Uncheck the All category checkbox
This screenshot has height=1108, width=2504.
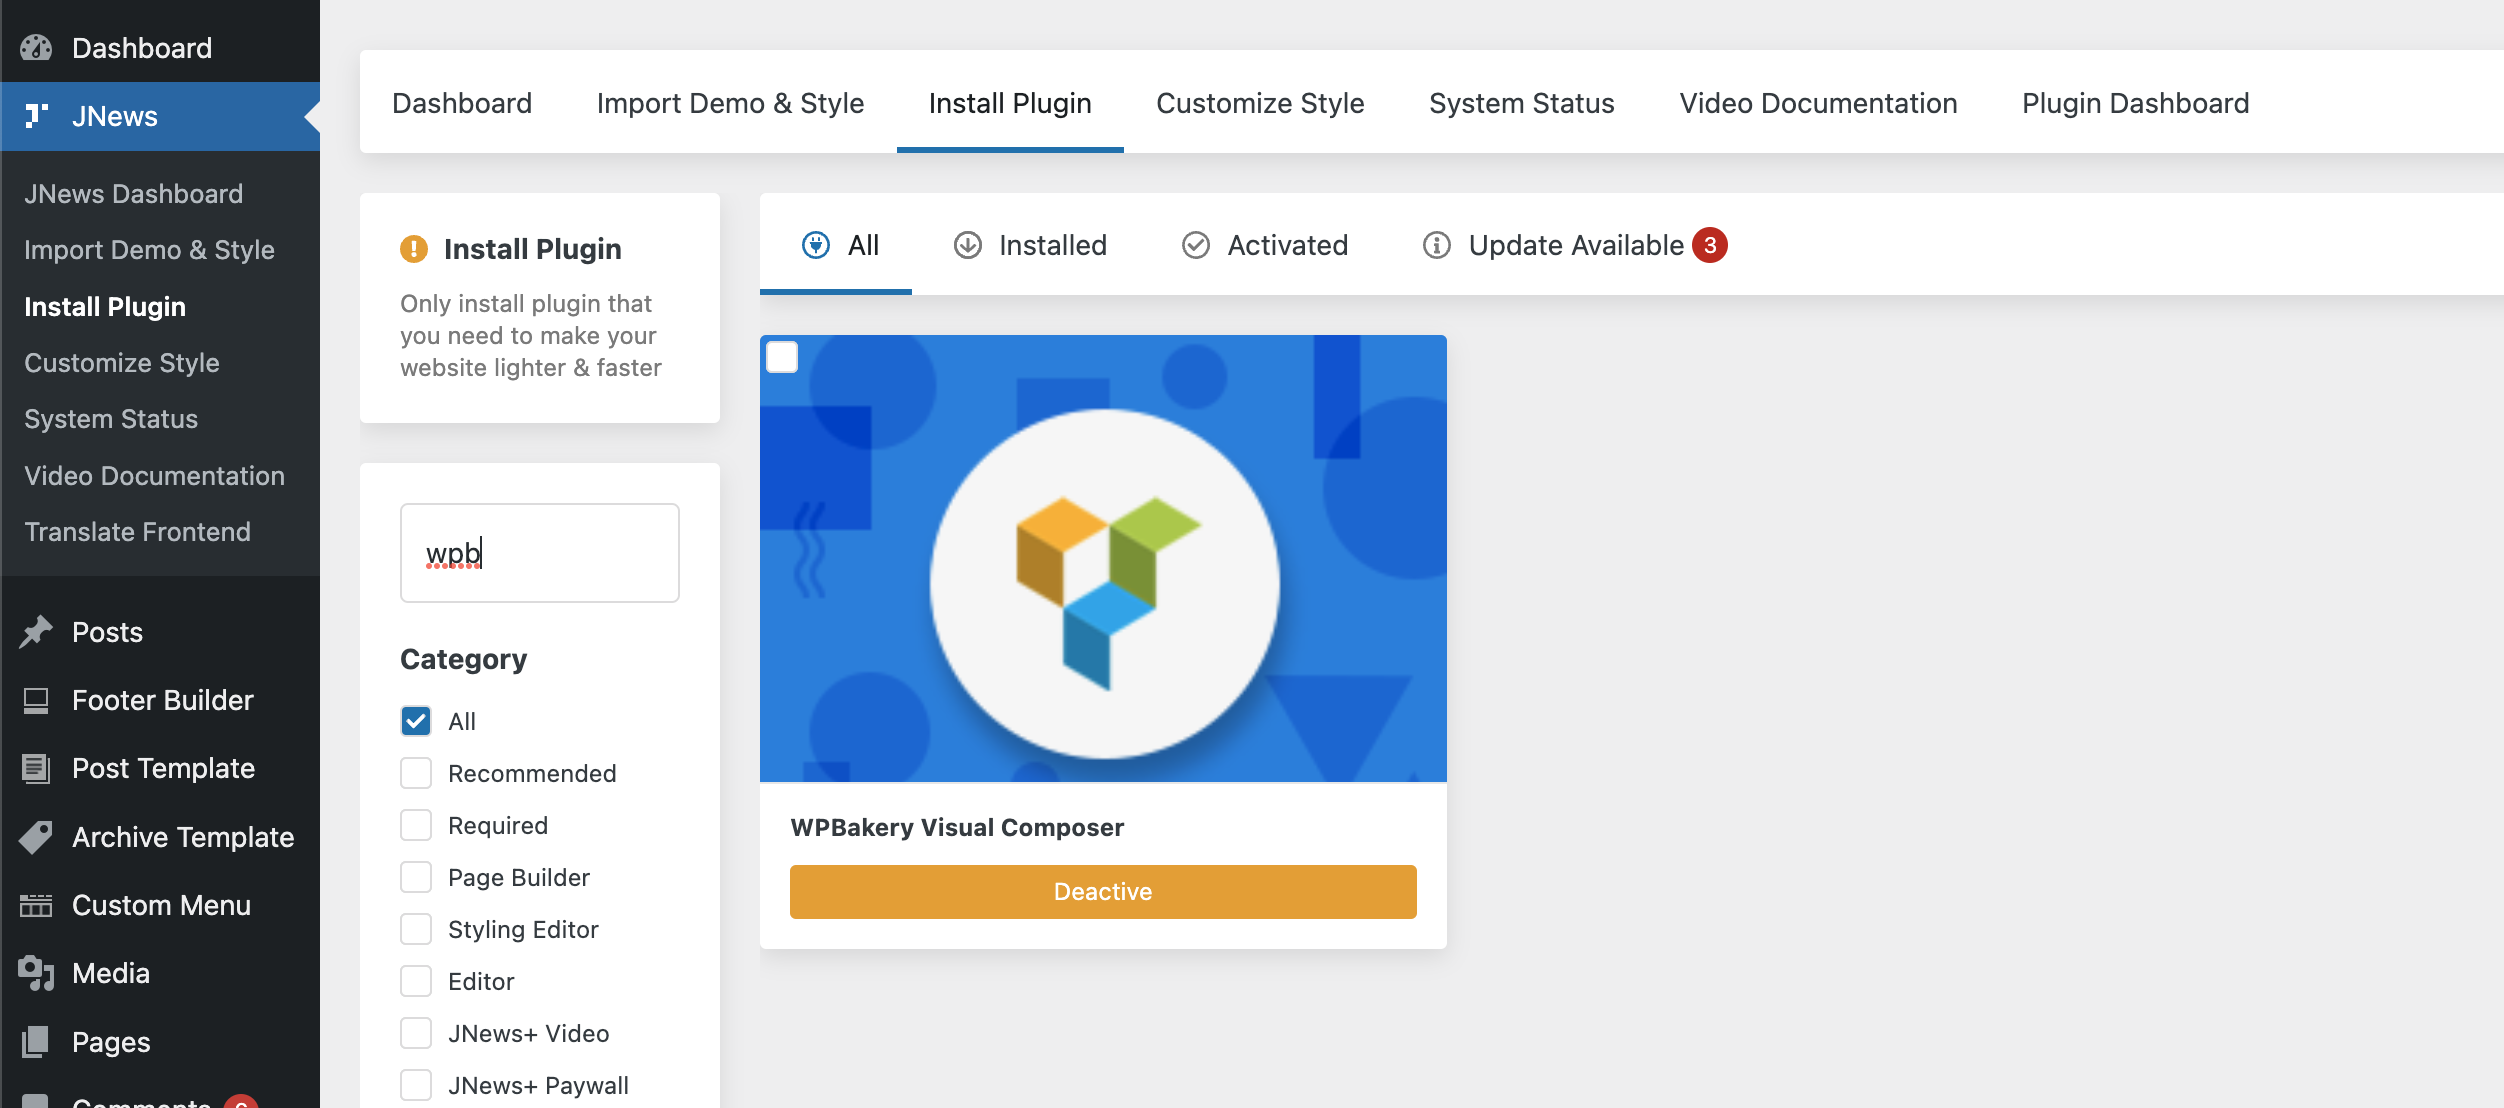click(x=416, y=721)
